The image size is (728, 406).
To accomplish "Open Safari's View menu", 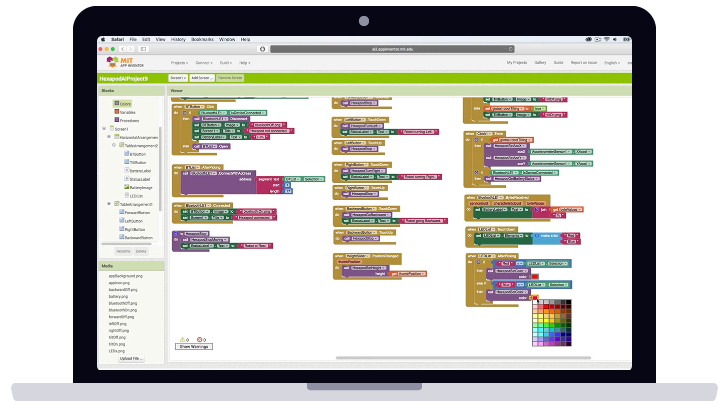I will 161,39.
